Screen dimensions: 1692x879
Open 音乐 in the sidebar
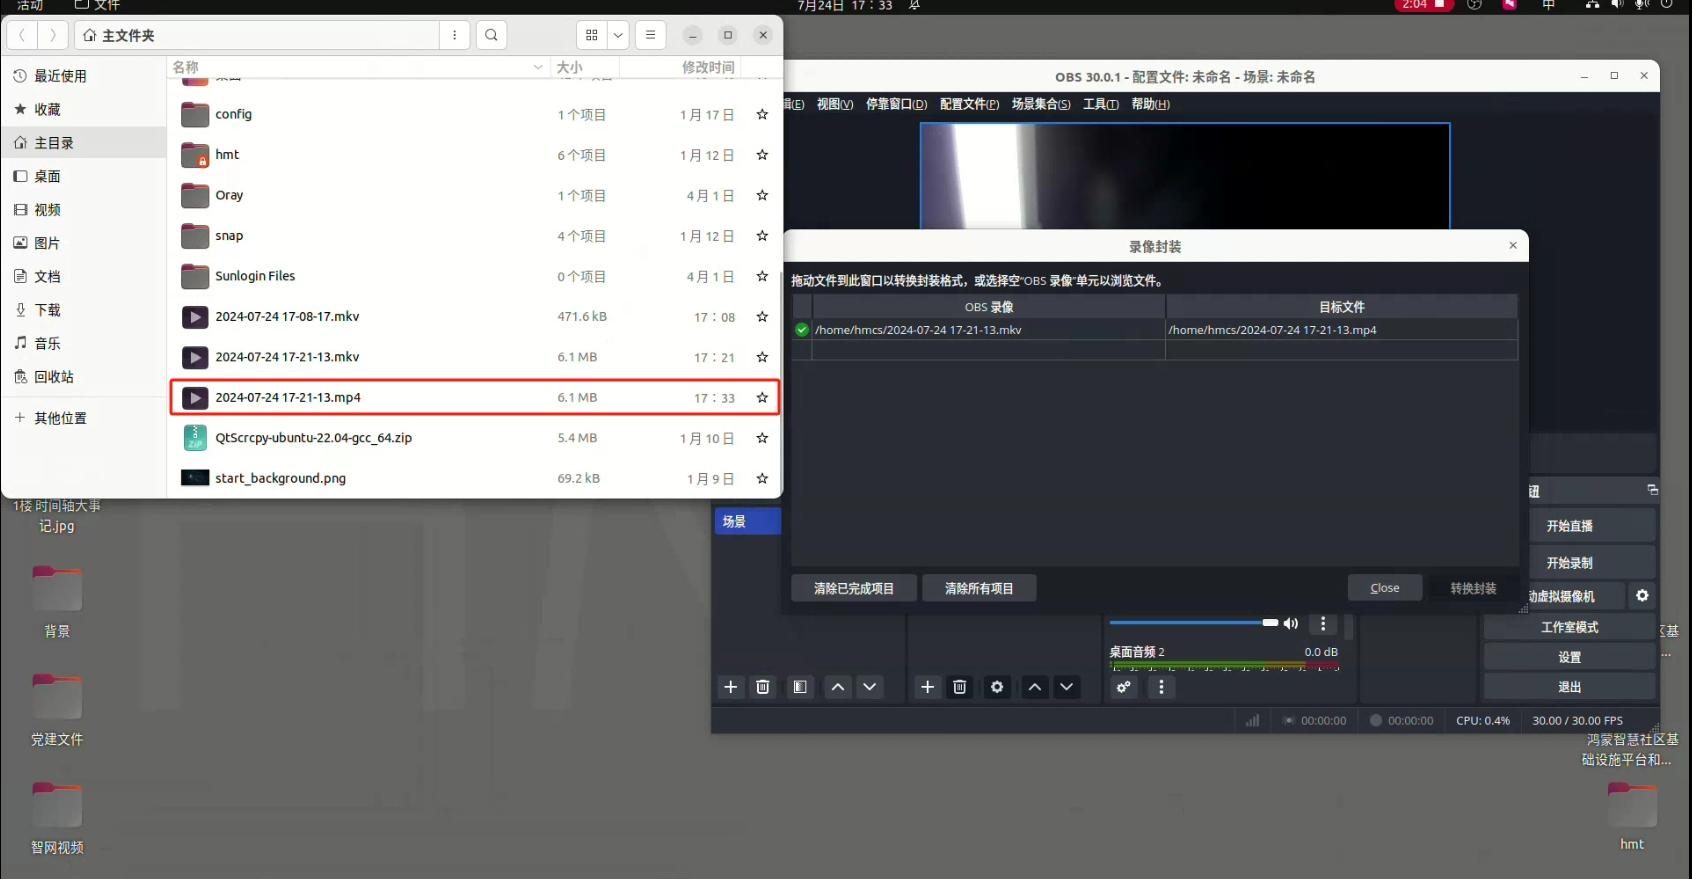[84, 343]
